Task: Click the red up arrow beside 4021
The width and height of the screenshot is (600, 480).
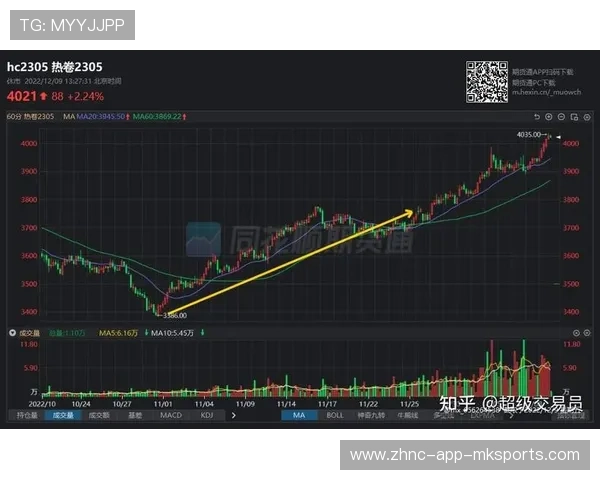Action: click(x=45, y=97)
